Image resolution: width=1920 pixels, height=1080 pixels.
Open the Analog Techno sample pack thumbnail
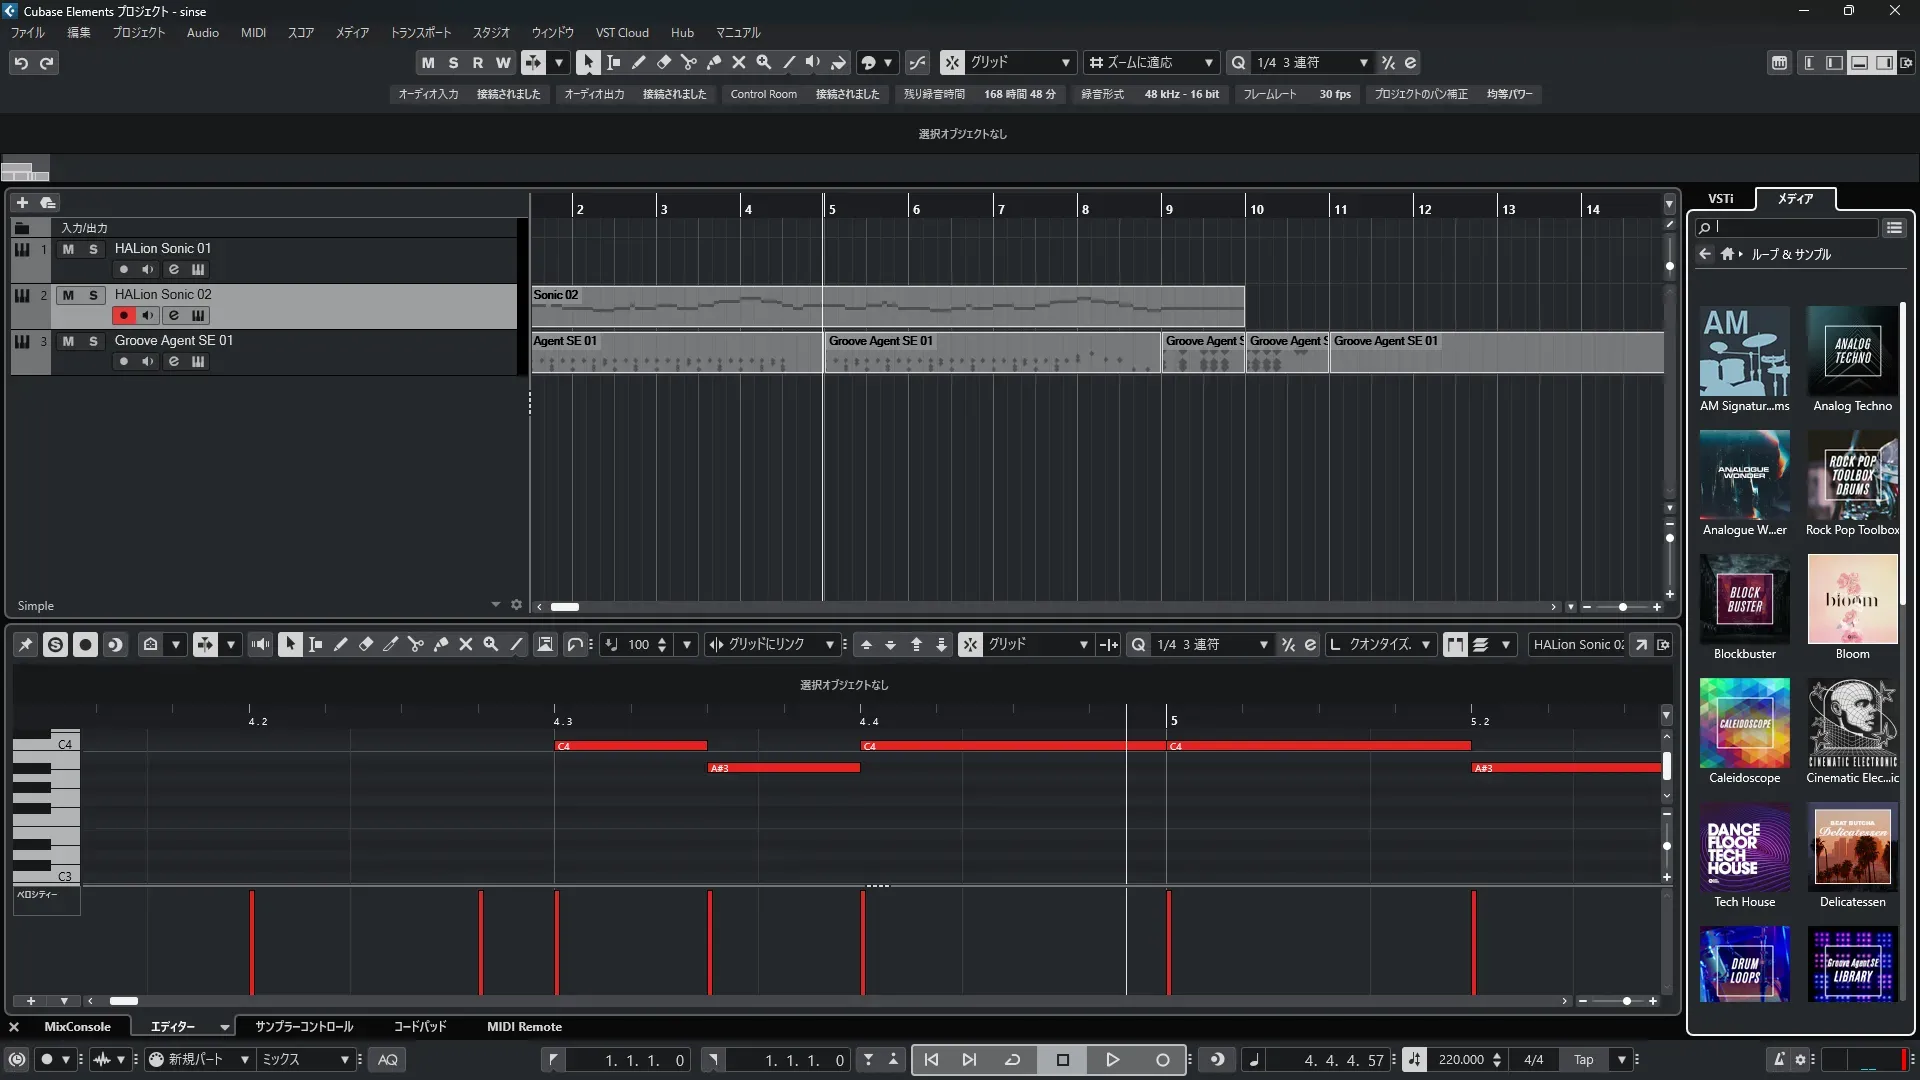pyautogui.click(x=1852, y=351)
